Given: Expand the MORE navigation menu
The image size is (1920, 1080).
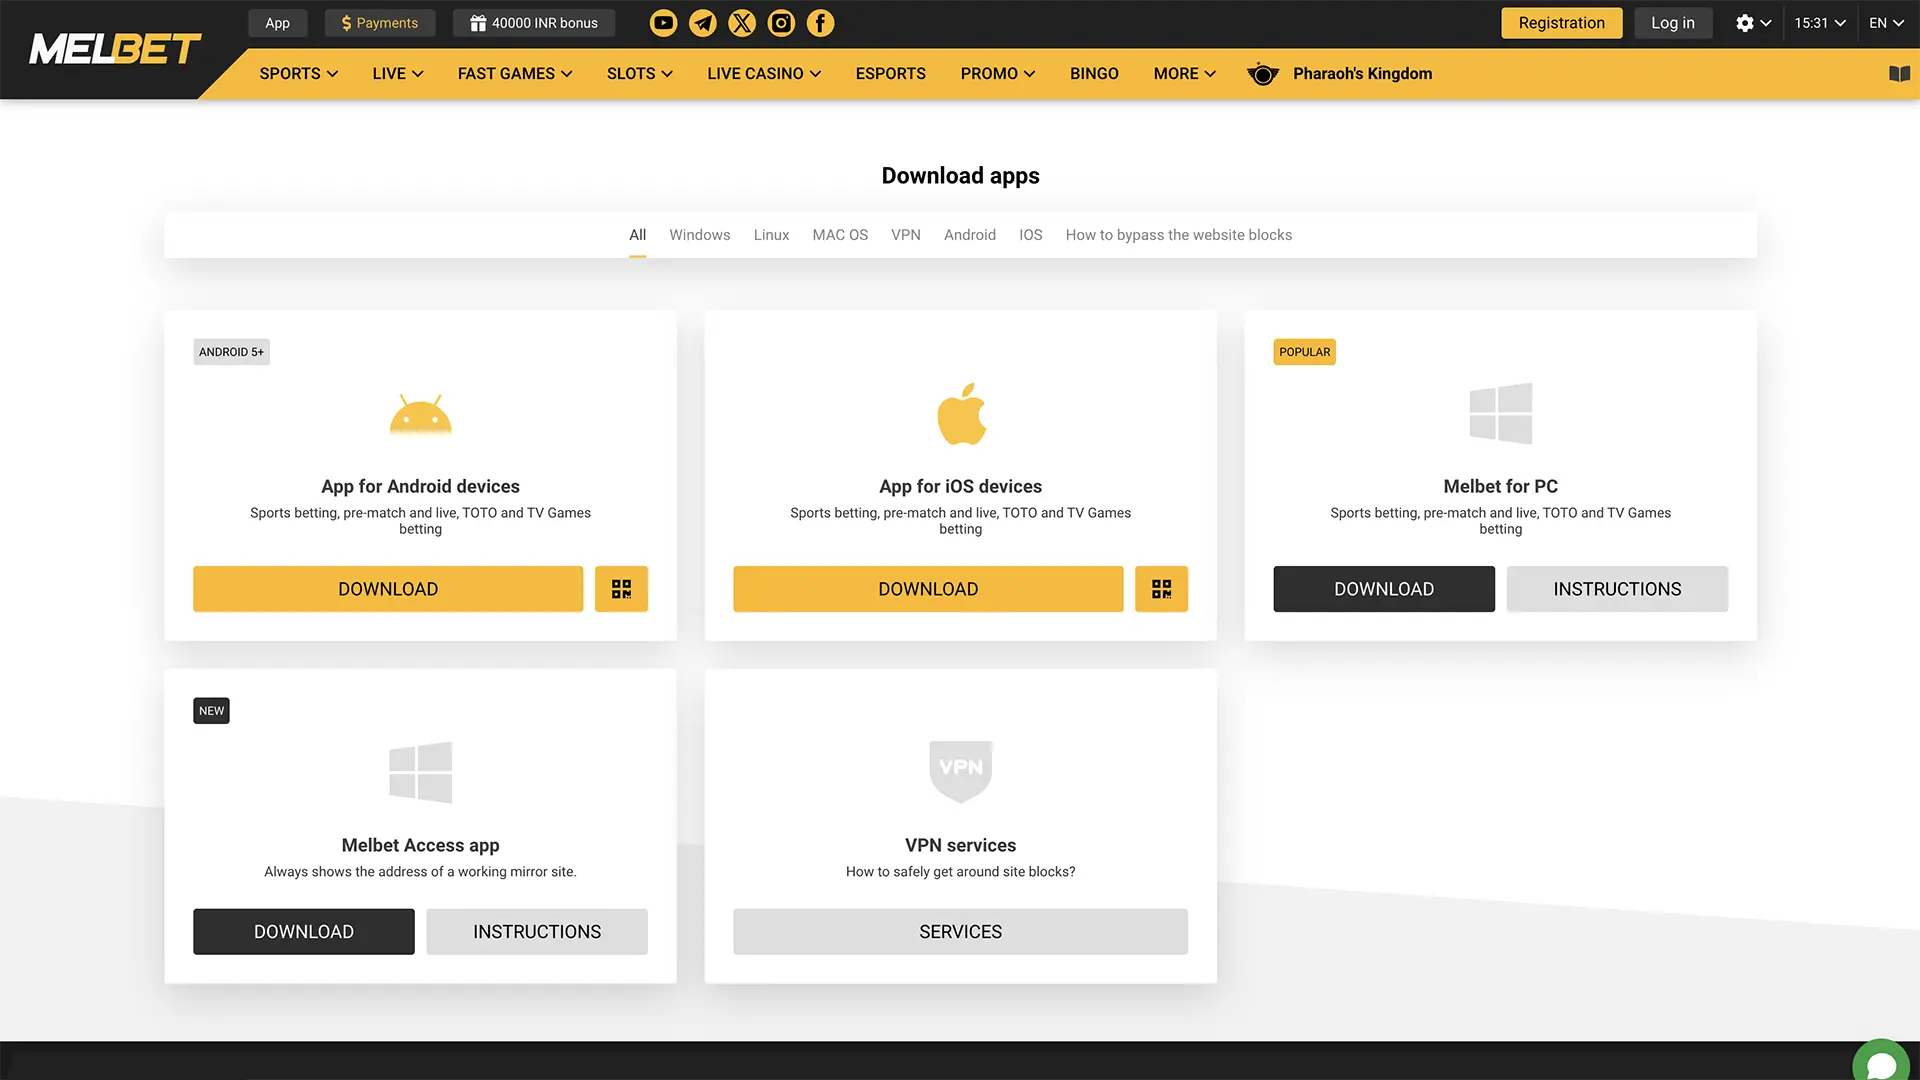Looking at the screenshot, I should 1183,73.
